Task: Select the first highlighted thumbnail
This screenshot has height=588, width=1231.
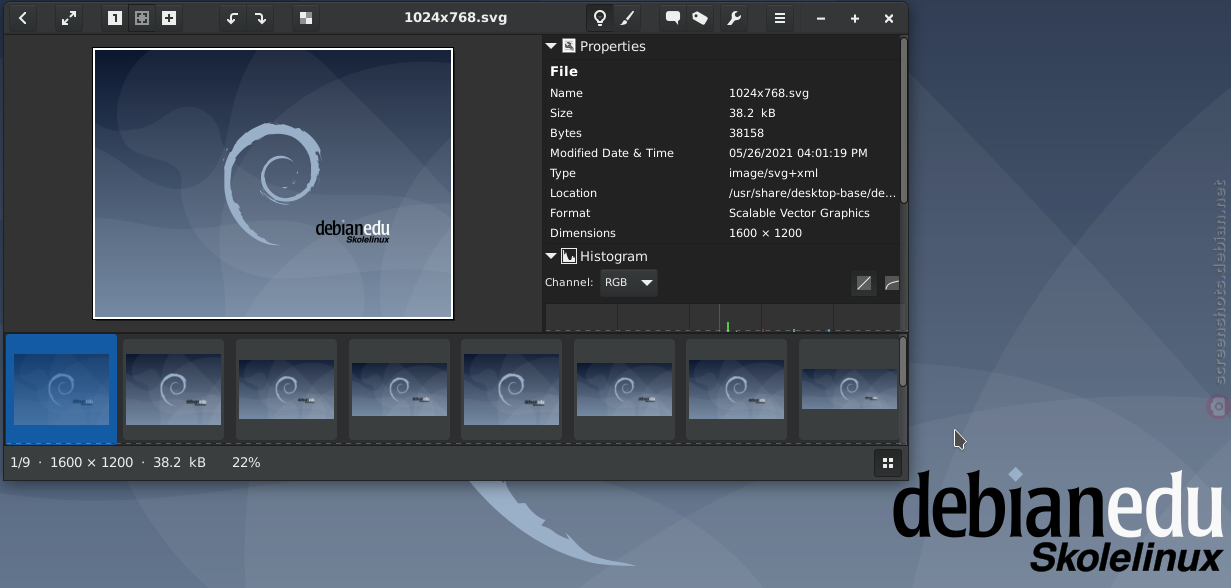Action: (x=61, y=389)
